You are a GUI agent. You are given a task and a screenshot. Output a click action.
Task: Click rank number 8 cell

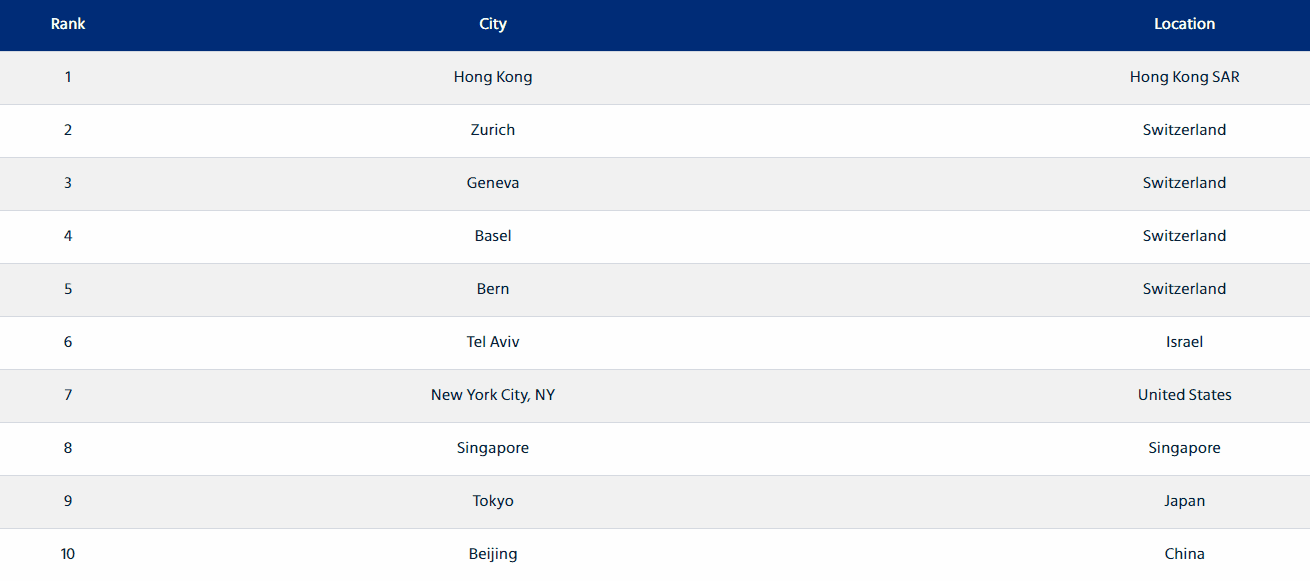point(68,448)
